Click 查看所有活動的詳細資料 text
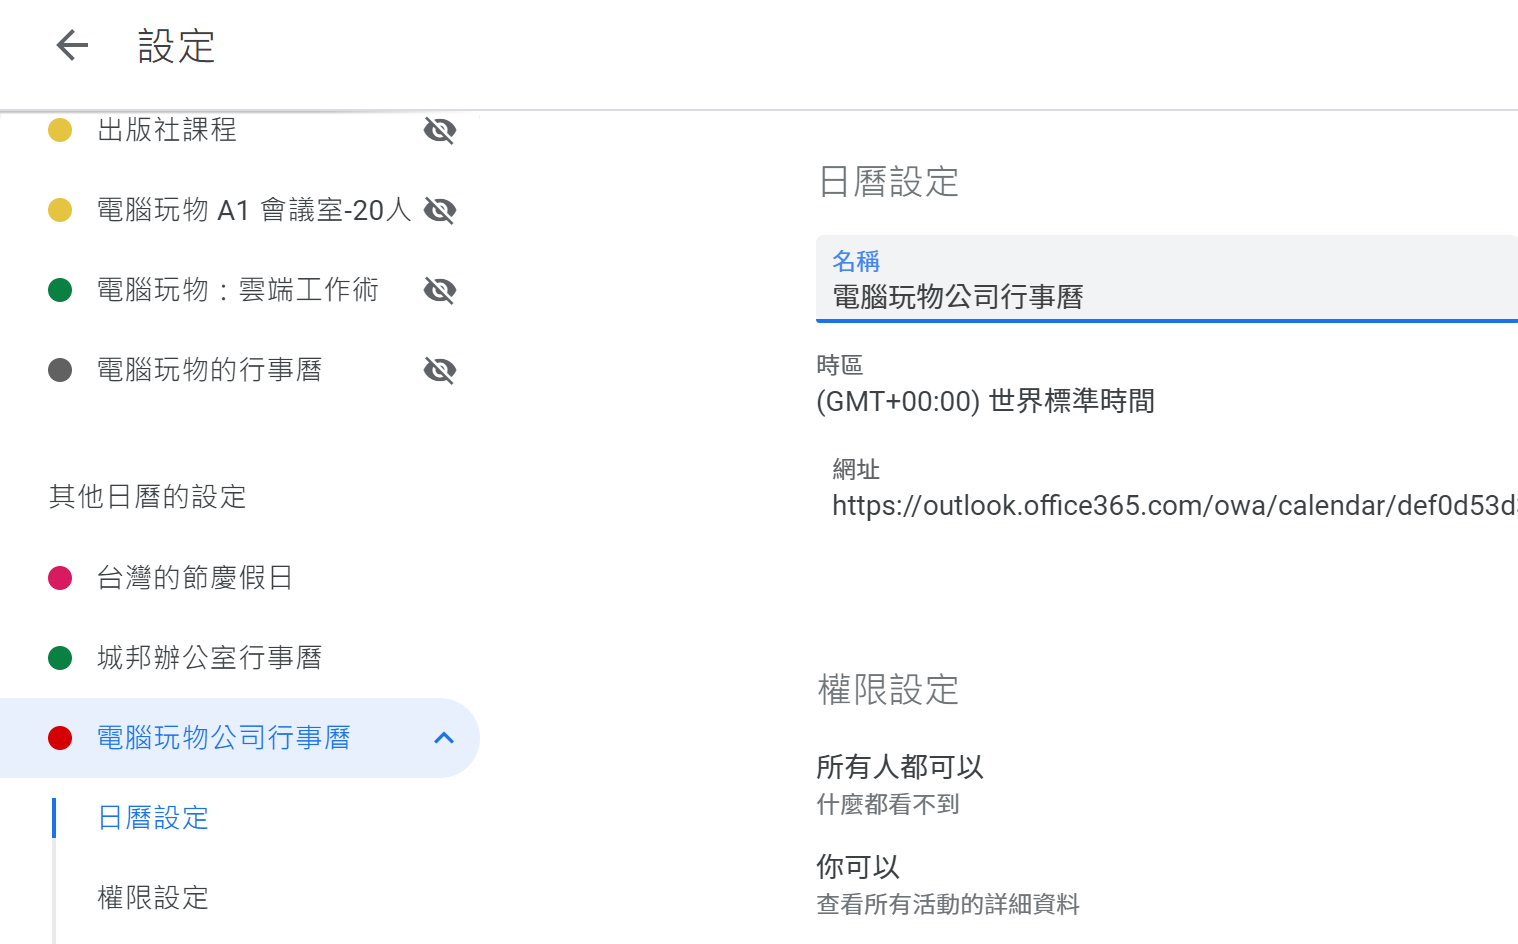This screenshot has height=944, width=1518. click(948, 904)
